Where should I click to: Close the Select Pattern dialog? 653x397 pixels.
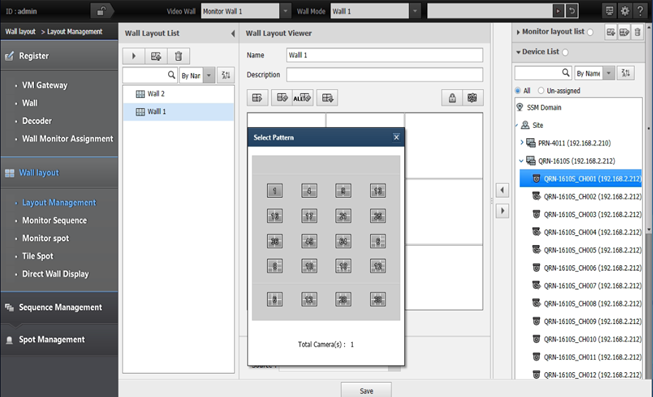[x=396, y=137]
